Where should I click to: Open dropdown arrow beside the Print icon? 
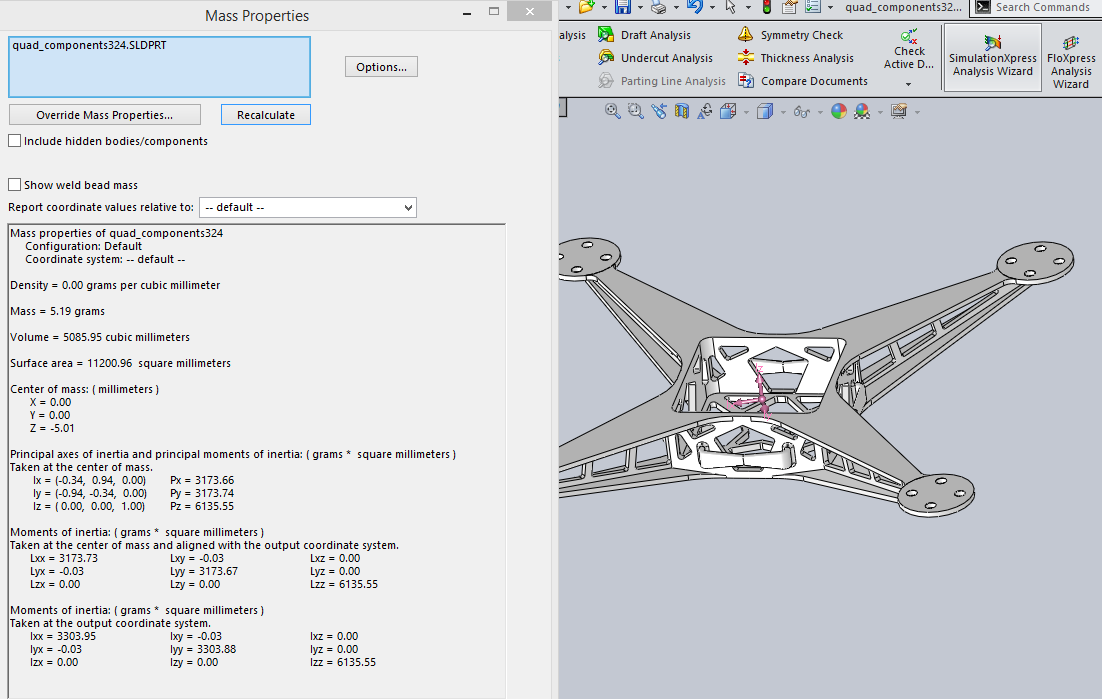pyautogui.click(x=675, y=8)
